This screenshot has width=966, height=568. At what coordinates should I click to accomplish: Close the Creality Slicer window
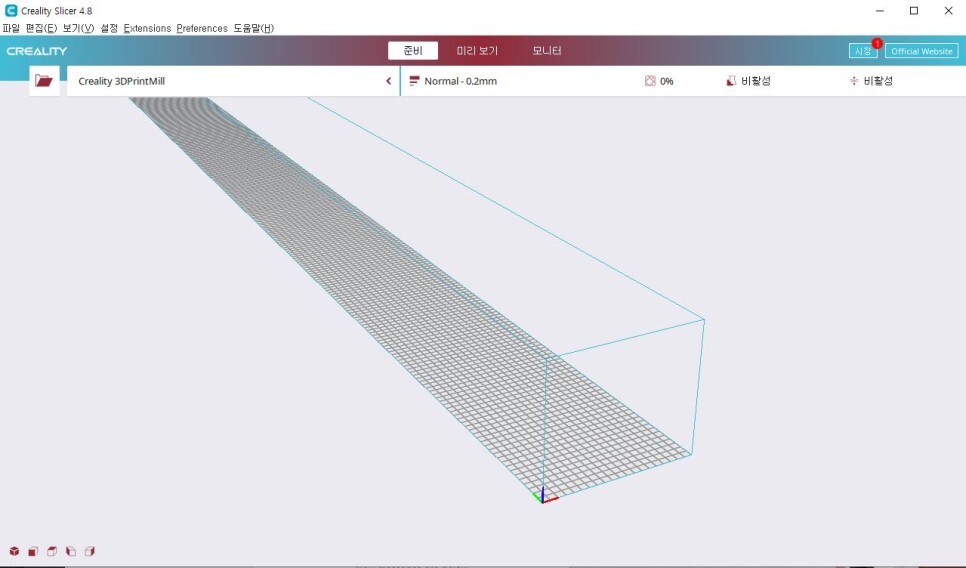(949, 10)
